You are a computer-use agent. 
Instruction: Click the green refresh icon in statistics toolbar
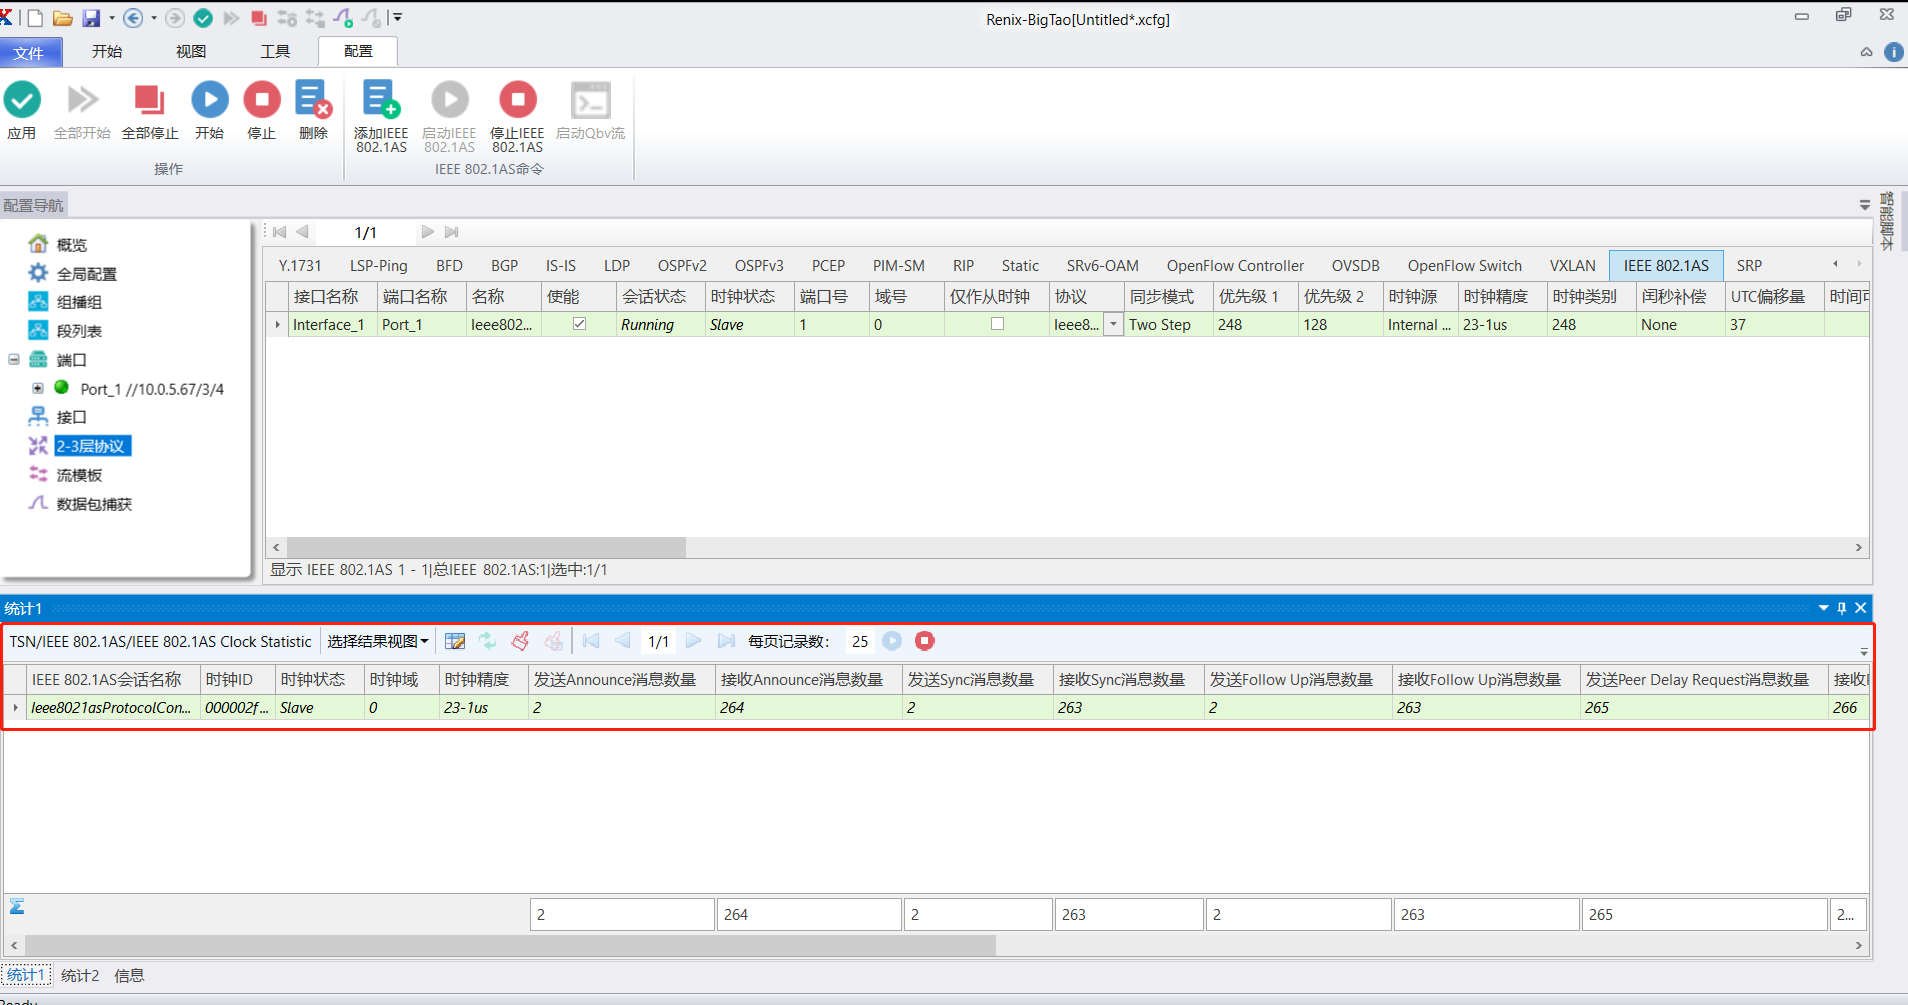(488, 641)
